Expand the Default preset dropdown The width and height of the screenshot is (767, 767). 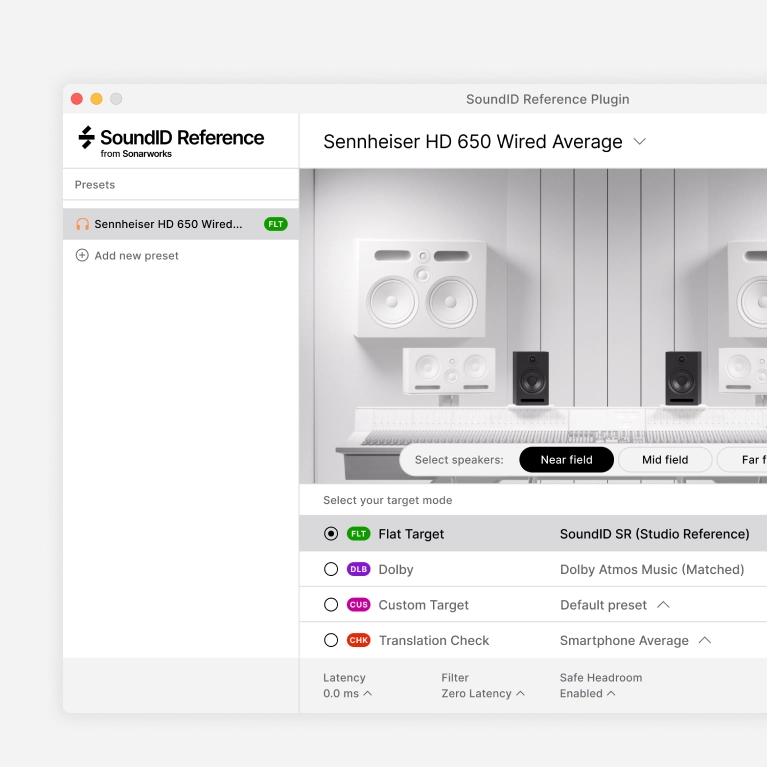(x=663, y=605)
